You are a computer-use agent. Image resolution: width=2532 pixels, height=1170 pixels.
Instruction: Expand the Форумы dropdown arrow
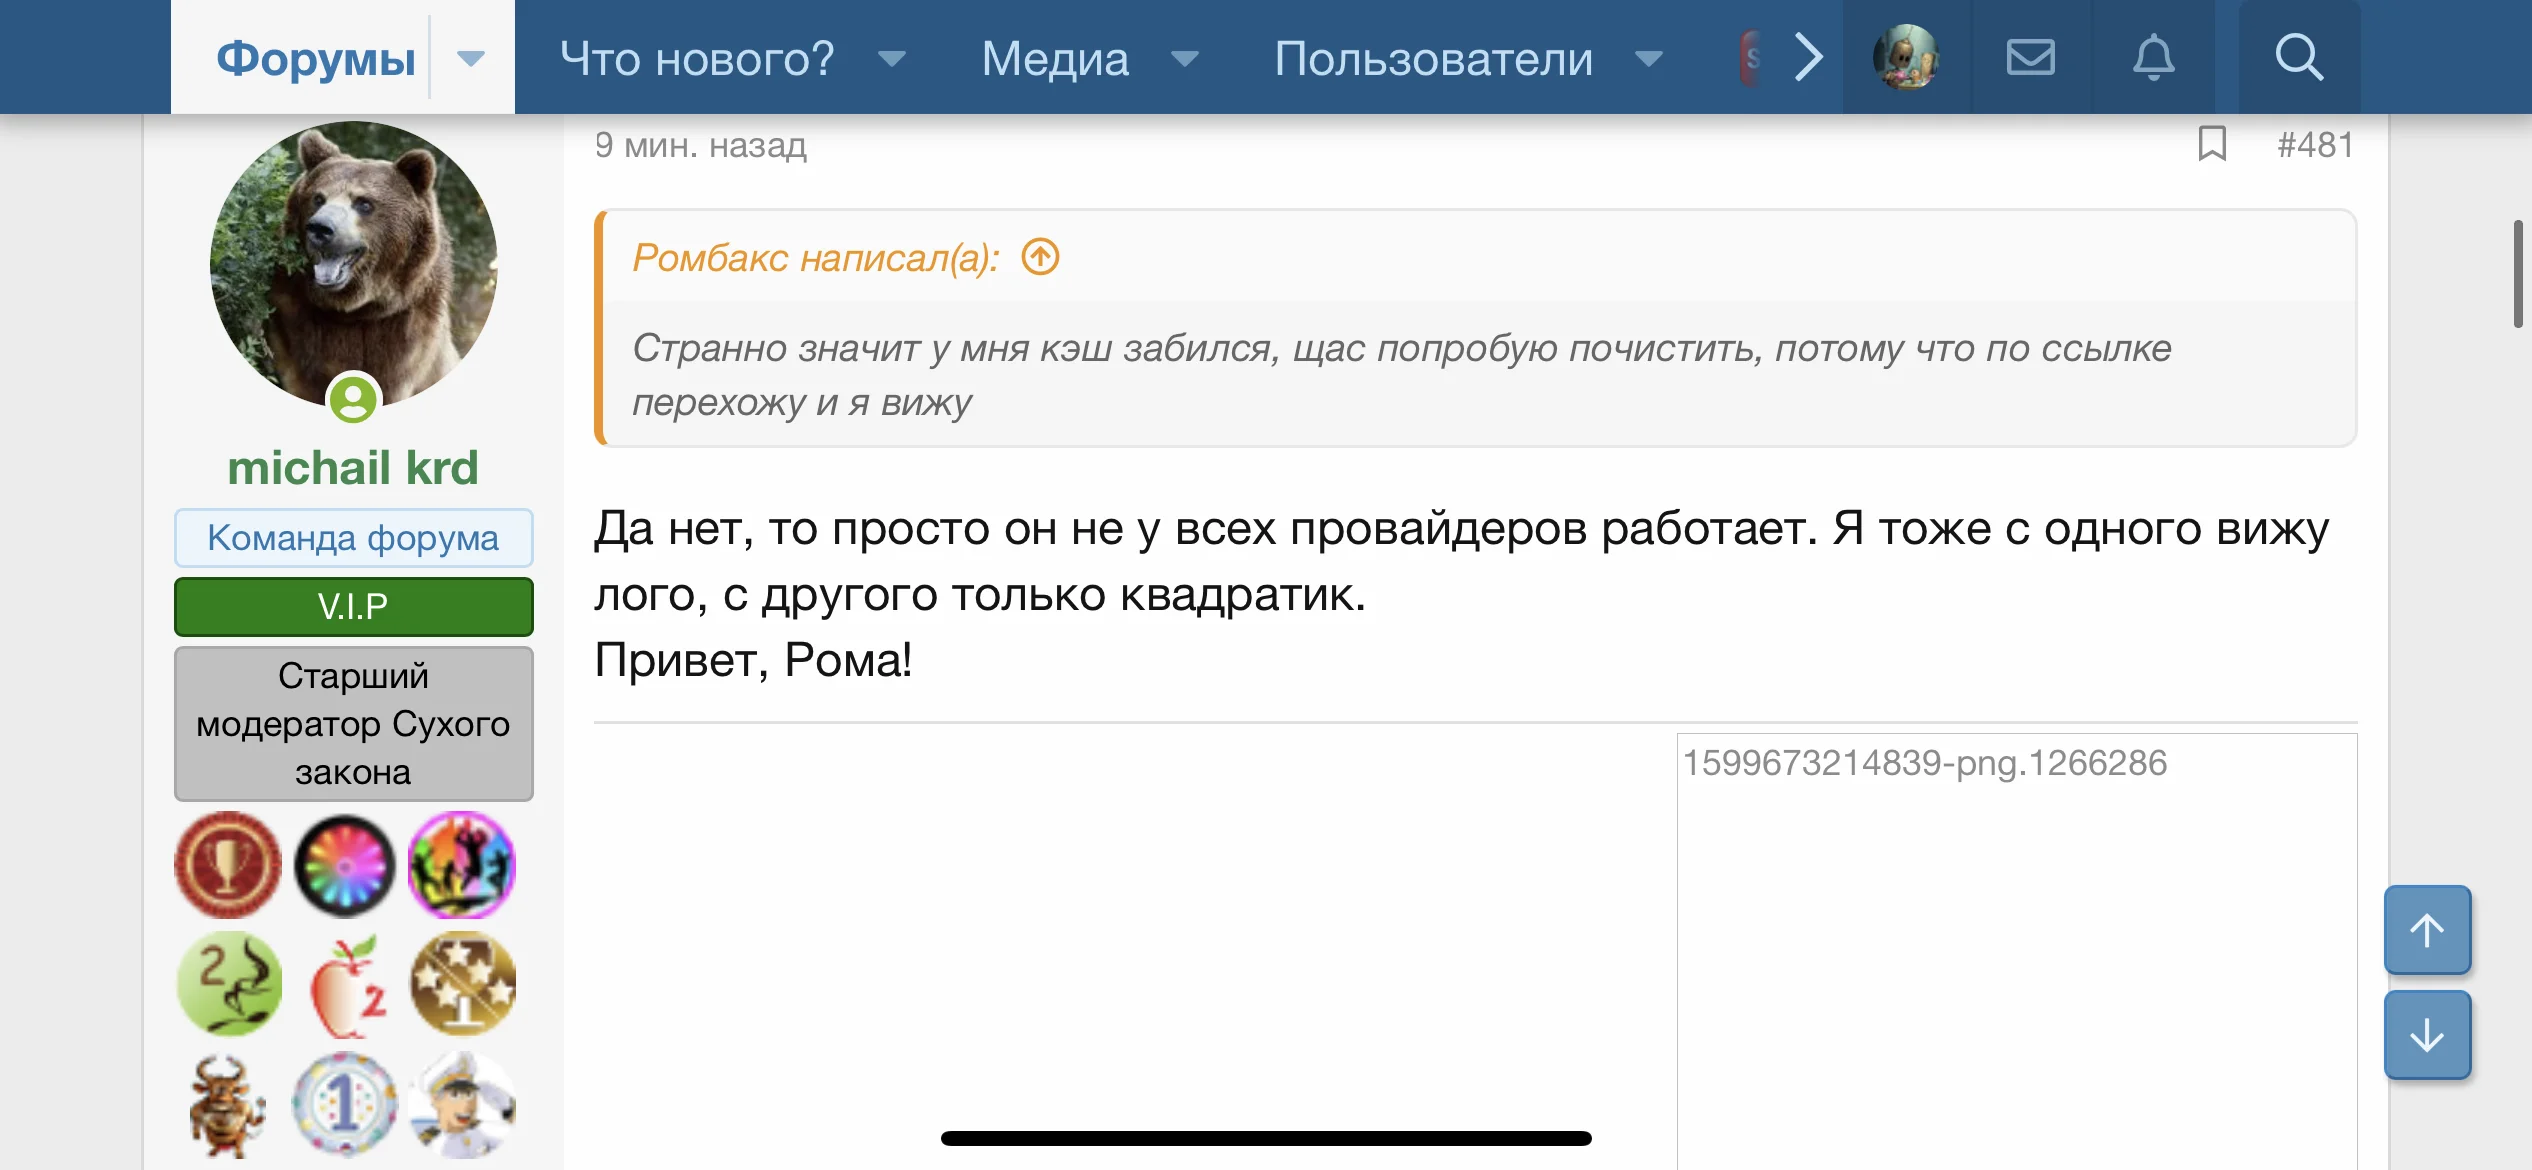471,58
